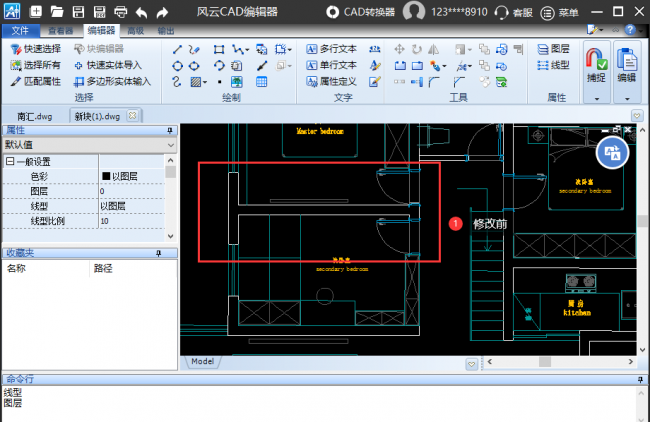Select the Model layout tab

click(x=202, y=361)
